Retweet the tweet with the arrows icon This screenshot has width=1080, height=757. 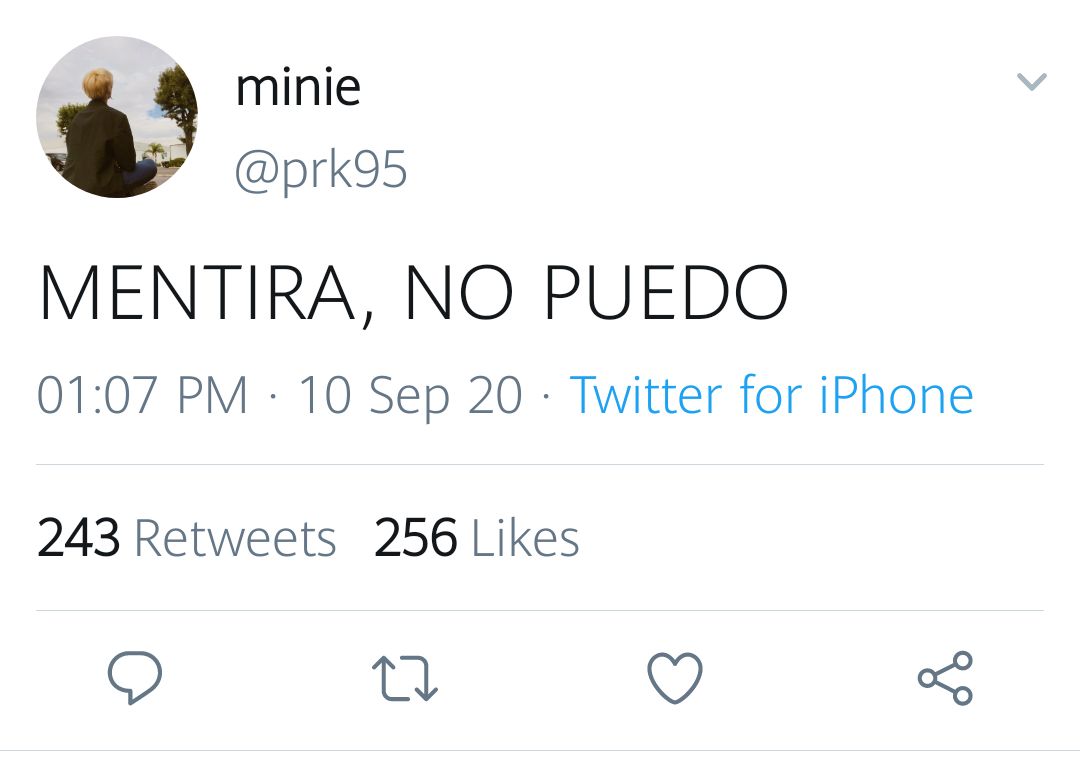pyautogui.click(x=405, y=678)
